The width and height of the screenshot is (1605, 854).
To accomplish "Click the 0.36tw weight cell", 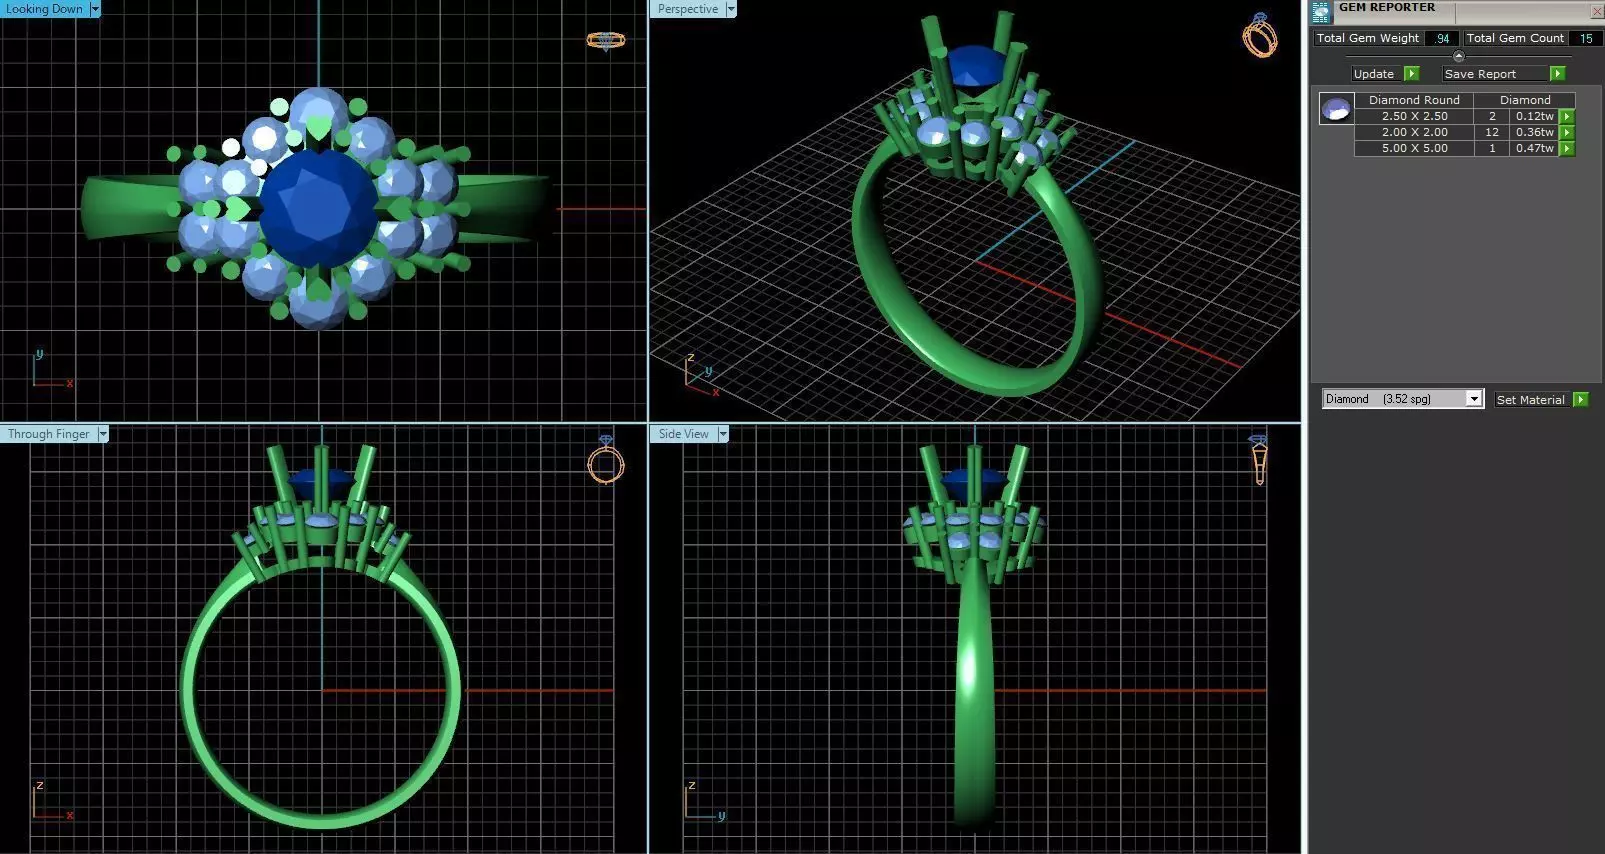I will pyautogui.click(x=1535, y=133).
